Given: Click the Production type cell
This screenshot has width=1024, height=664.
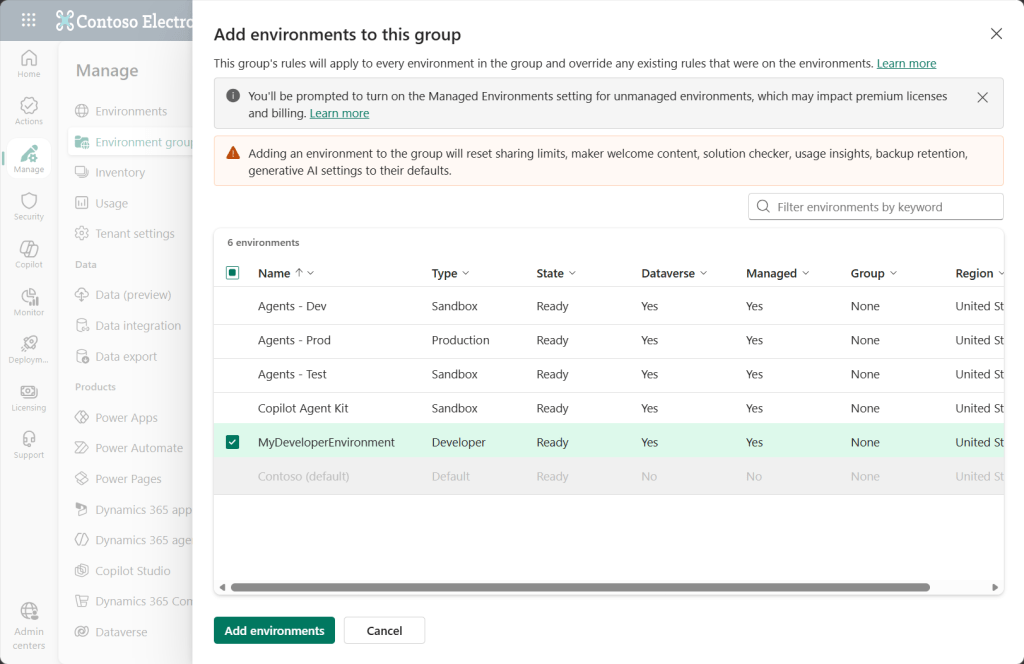Looking at the screenshot, I should click(460, 340).
